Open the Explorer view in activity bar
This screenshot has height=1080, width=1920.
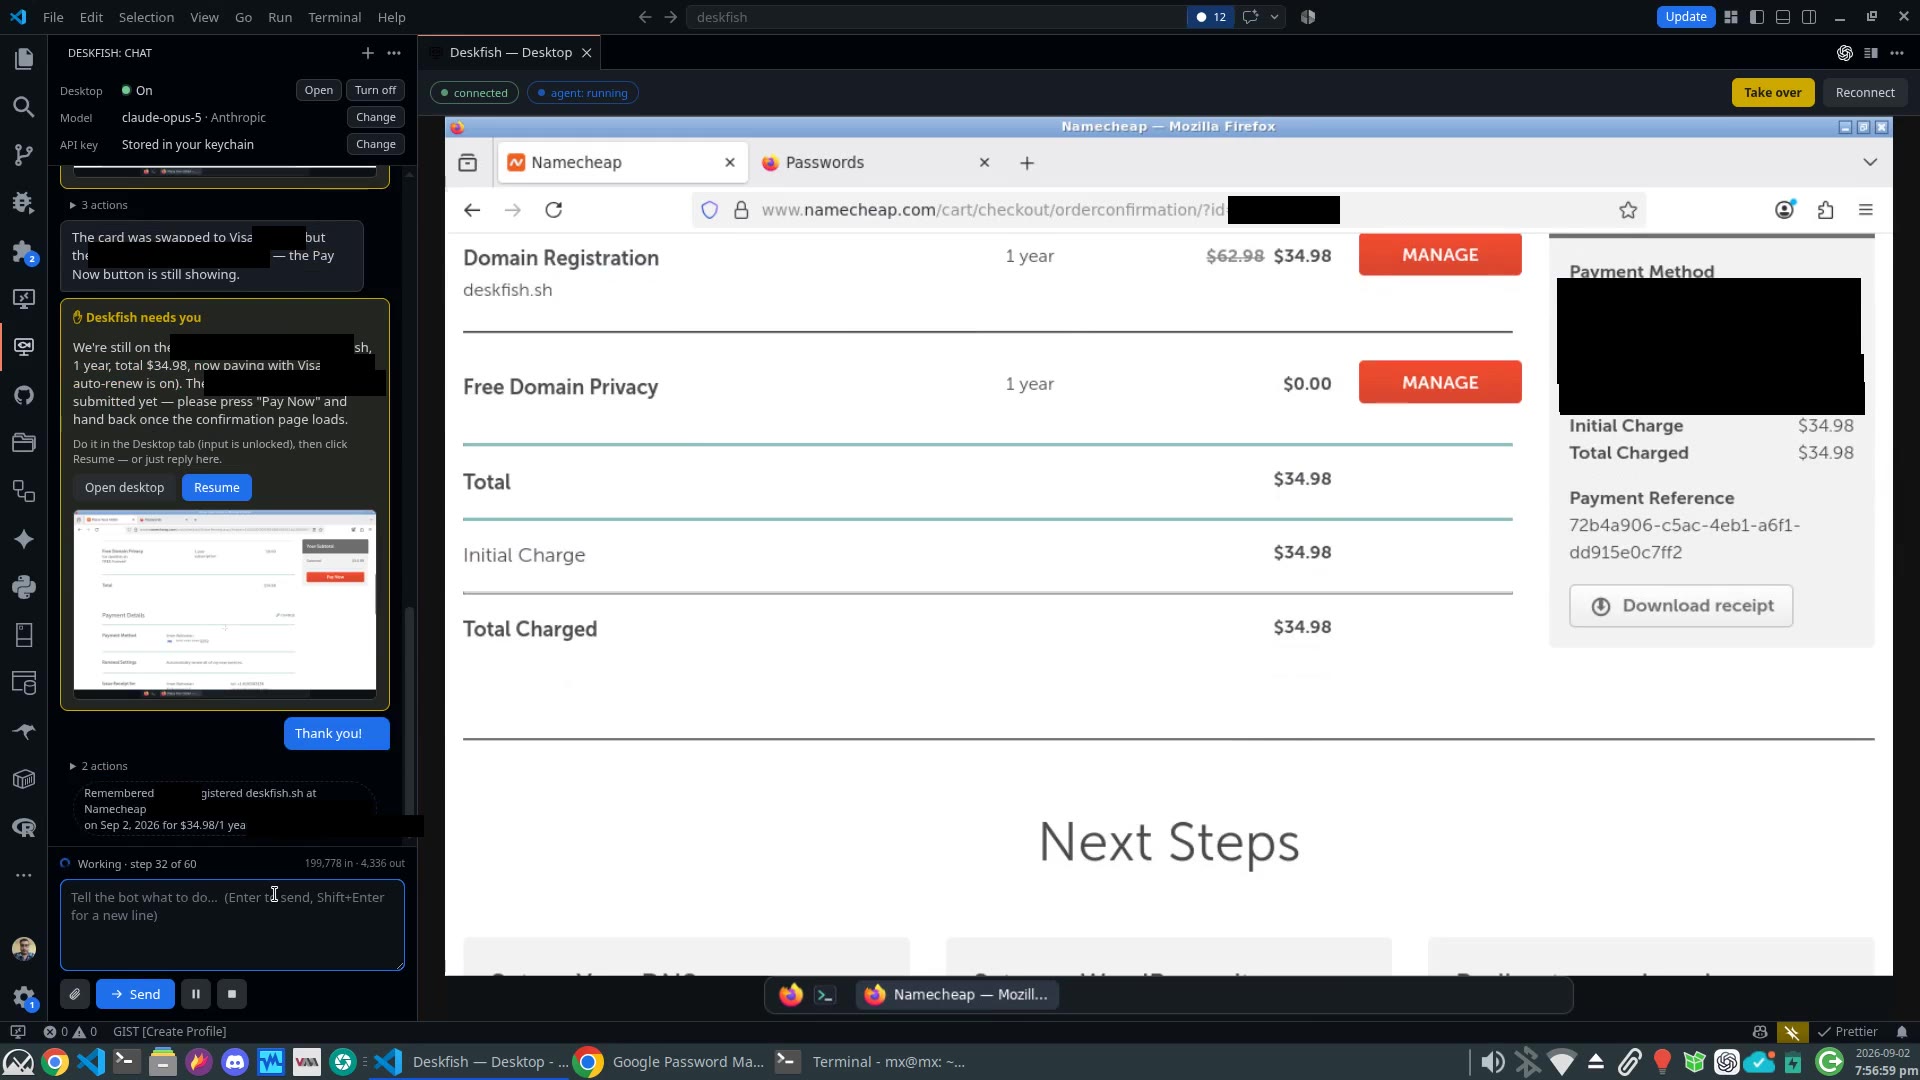click(24, 59)
